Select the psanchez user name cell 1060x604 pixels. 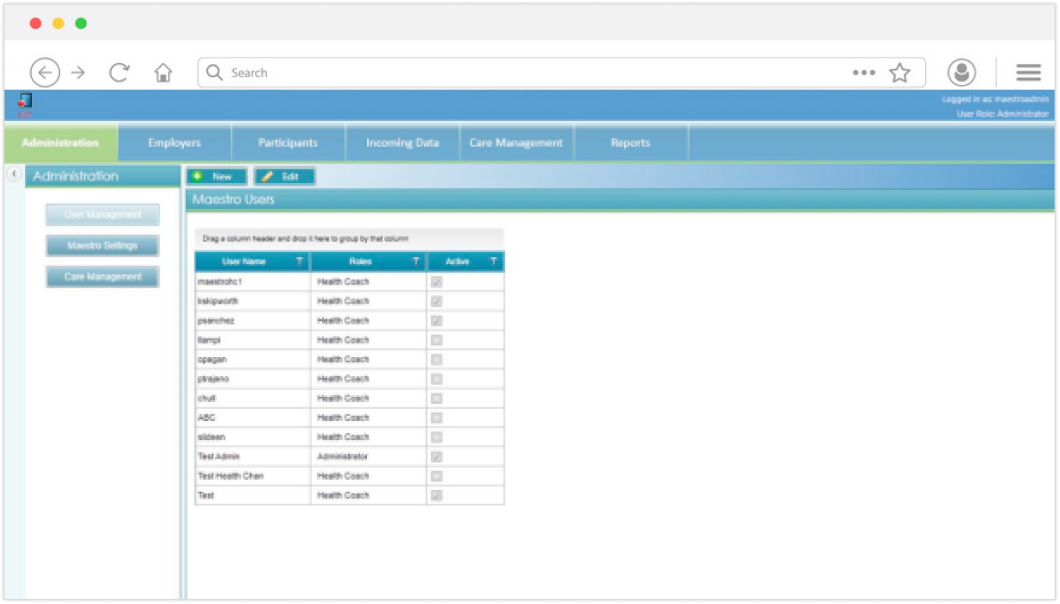tap(253, 321)
